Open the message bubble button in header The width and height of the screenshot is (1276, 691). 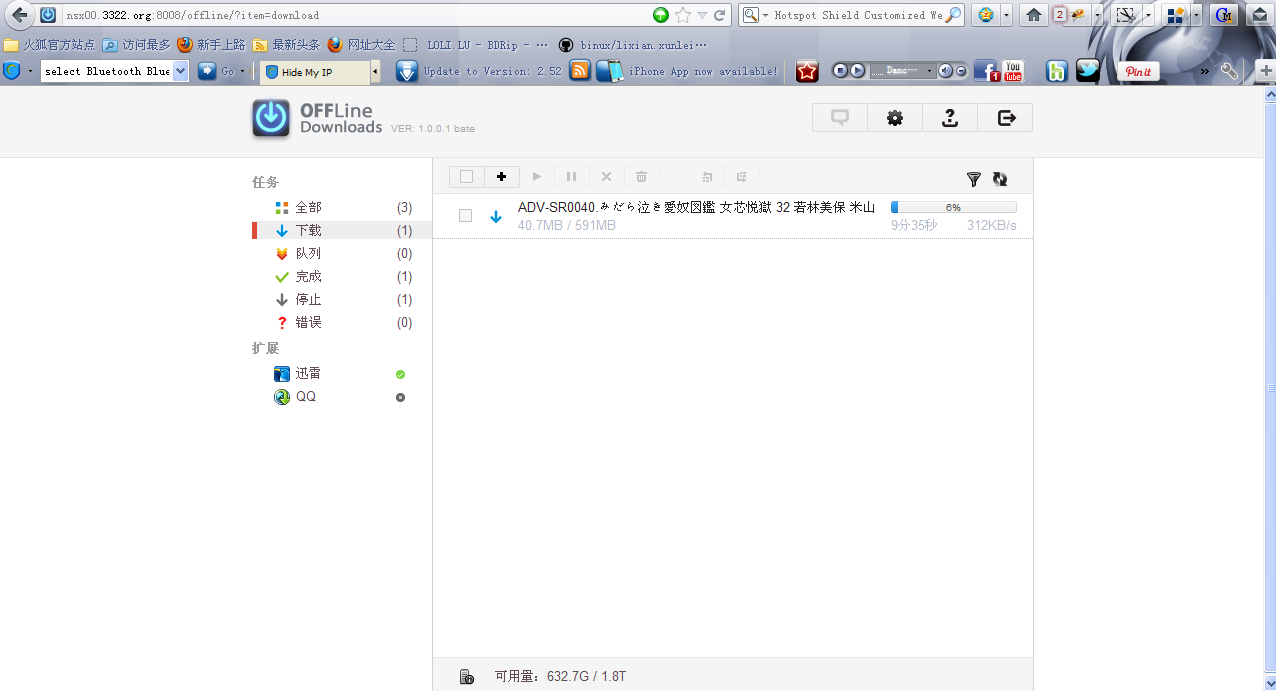click(x=840, y=118)
